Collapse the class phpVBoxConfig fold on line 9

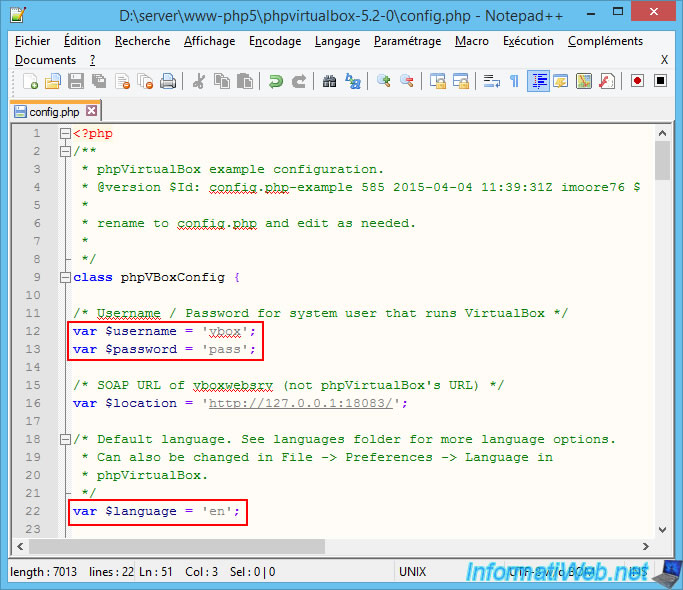pyautogui.click(x=65, y=278)
